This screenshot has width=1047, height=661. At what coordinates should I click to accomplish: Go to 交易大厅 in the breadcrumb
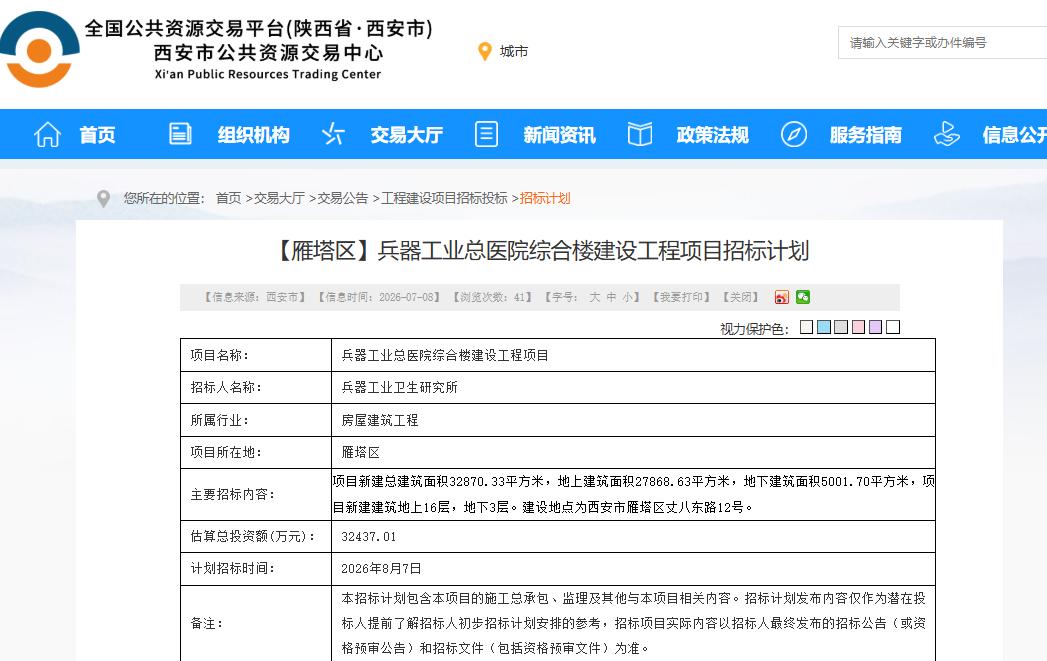pos(279,198)
